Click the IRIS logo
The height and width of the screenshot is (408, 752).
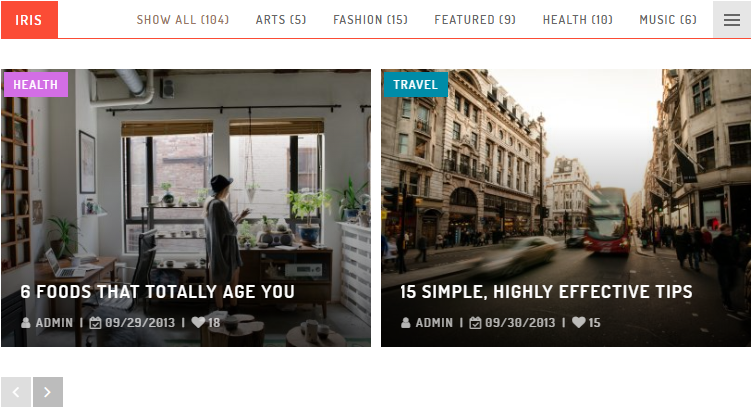click(29, 20)
